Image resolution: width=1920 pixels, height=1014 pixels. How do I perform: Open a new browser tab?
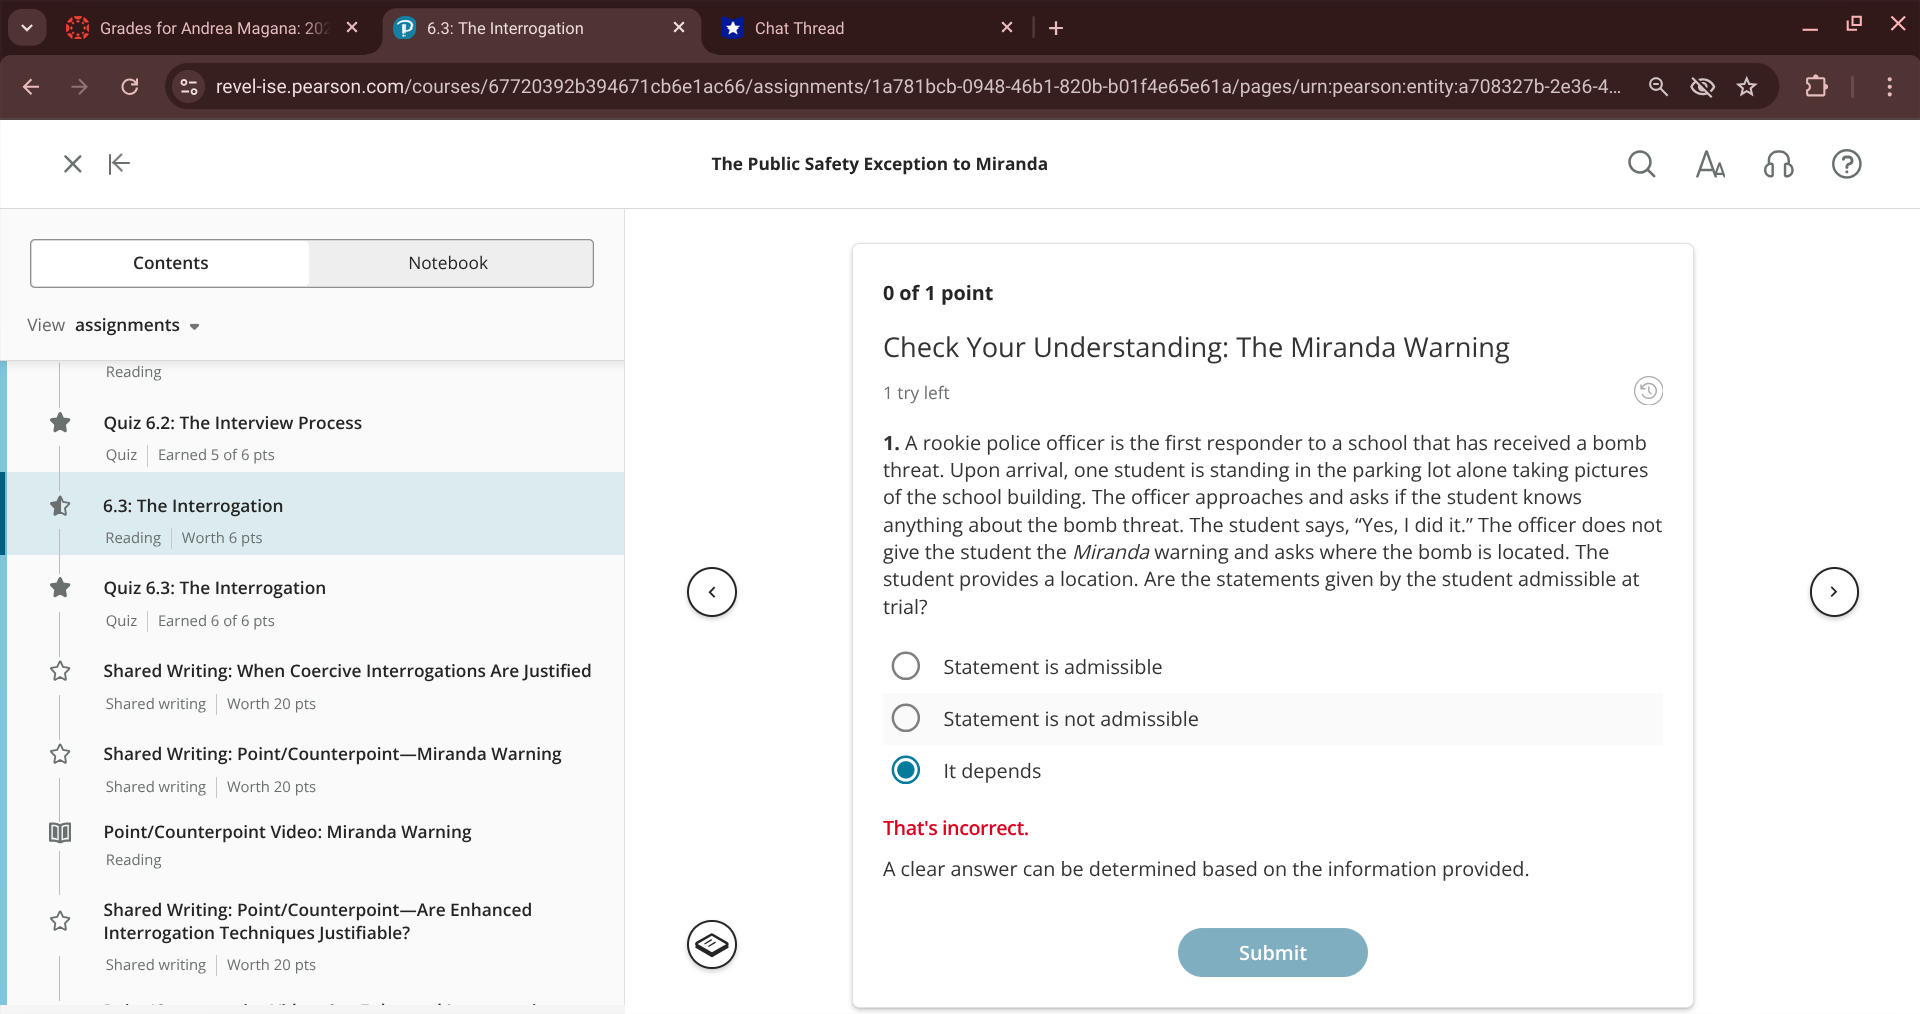(1056, 28)
